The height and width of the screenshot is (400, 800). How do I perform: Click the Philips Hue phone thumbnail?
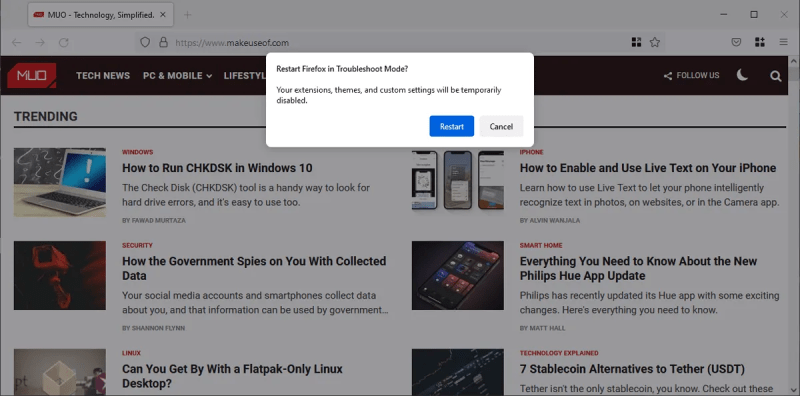click(x=458, y=276)
